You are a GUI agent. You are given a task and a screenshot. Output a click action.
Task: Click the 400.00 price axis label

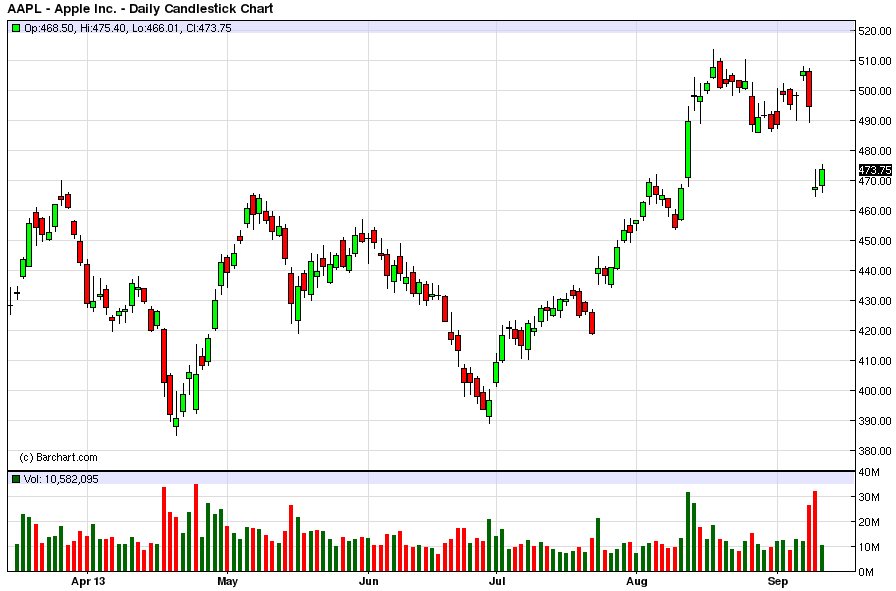[x=875, y=391]
